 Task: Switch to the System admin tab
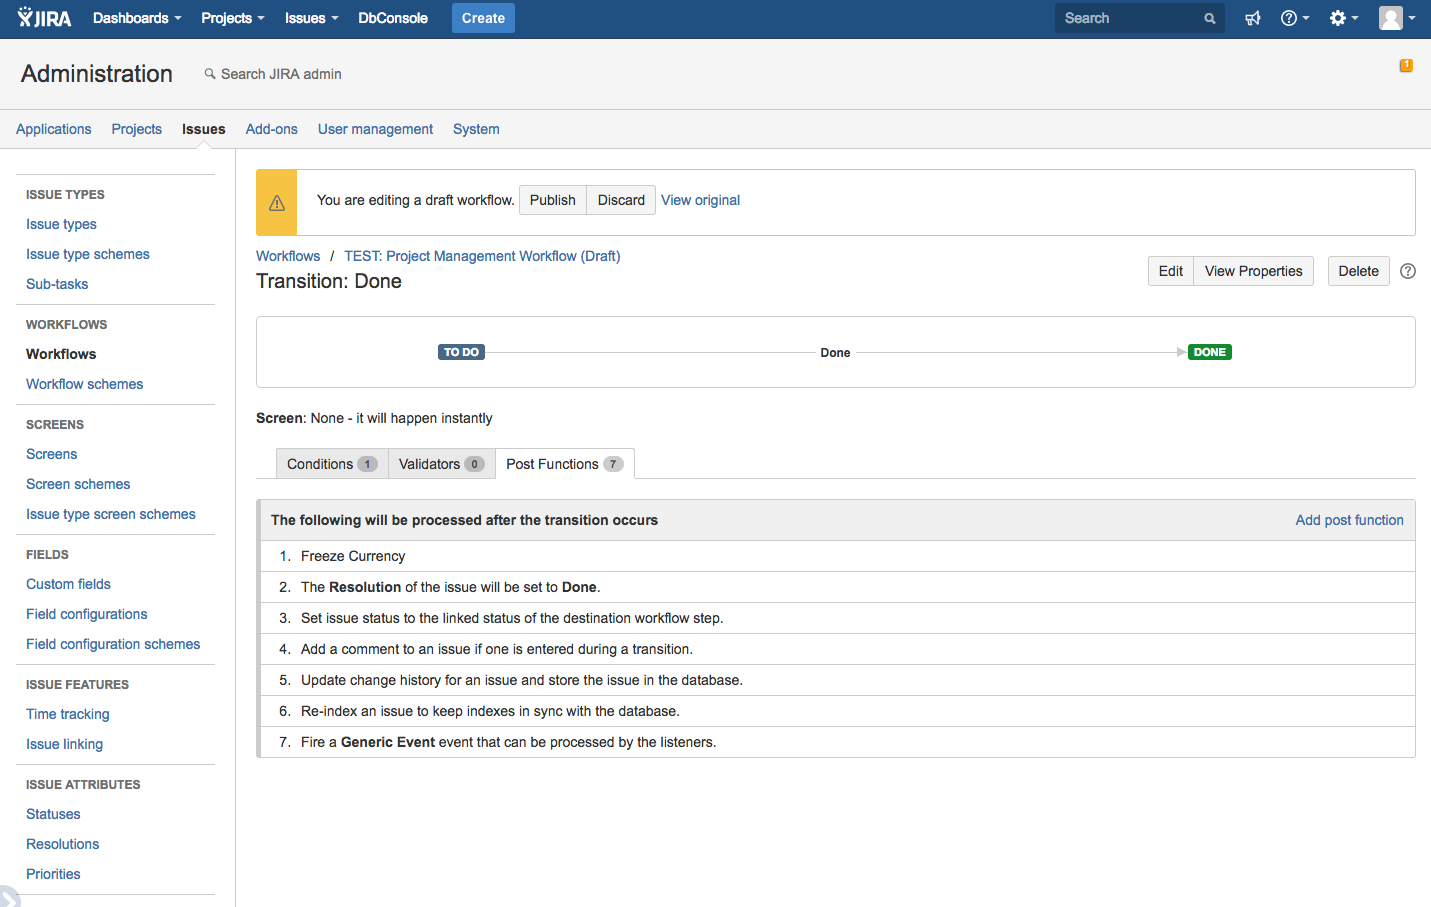(x=476, y=129)
